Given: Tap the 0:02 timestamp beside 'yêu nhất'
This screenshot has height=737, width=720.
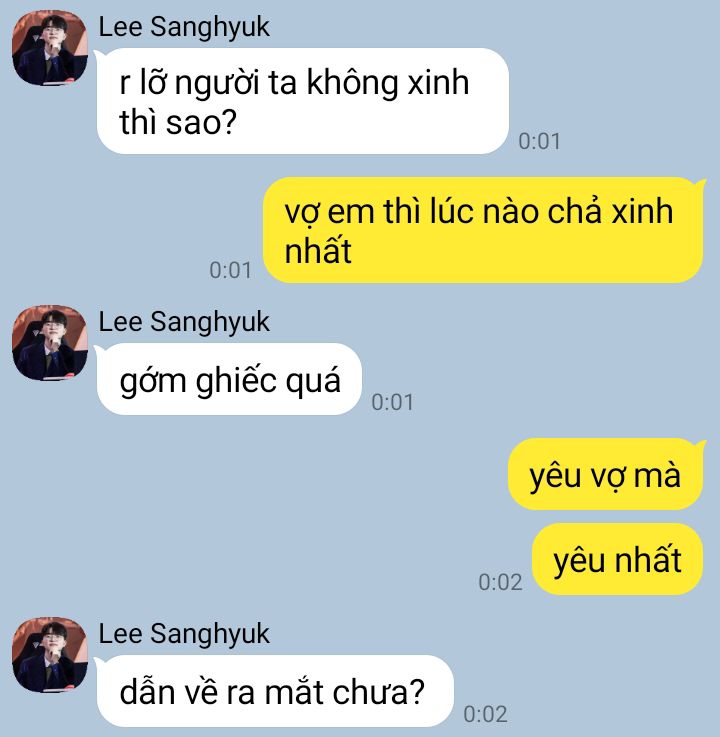Looking at the screenshot, I should (500, 582).
